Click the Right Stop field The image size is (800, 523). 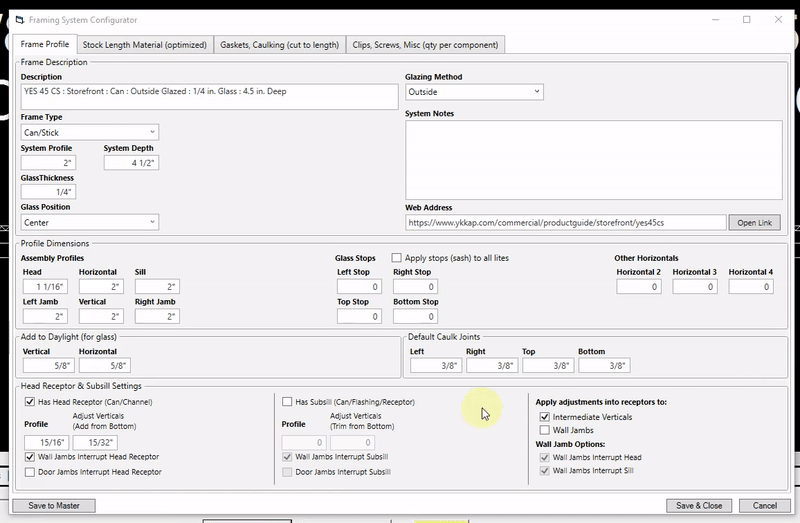[415, 287]
